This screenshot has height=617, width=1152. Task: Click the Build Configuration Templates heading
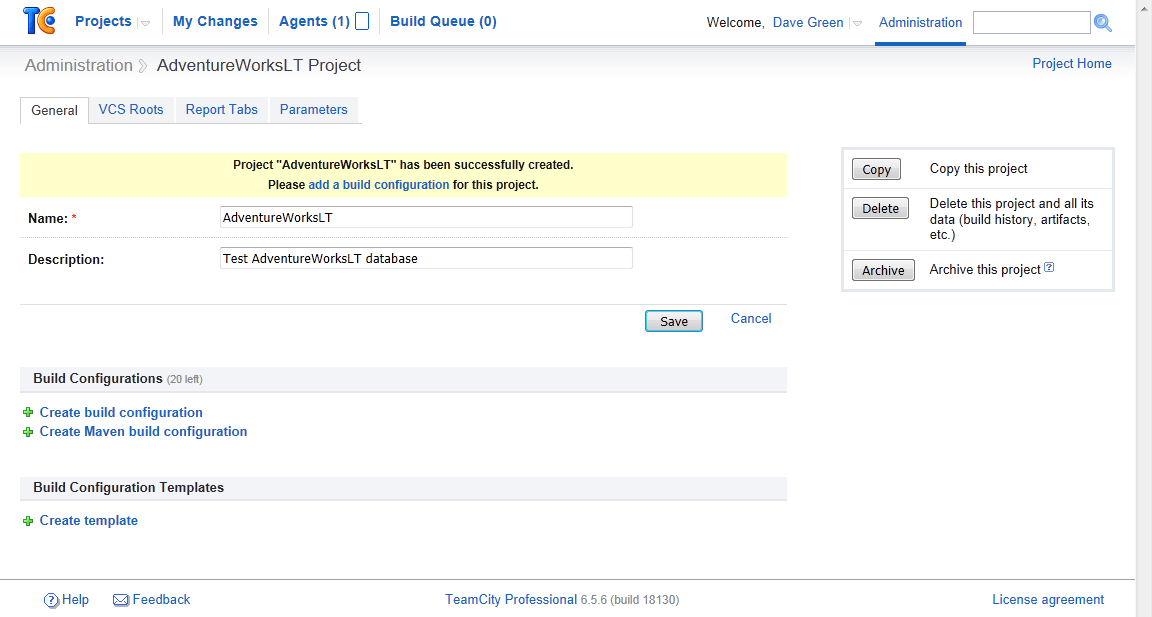click(129, 488)
